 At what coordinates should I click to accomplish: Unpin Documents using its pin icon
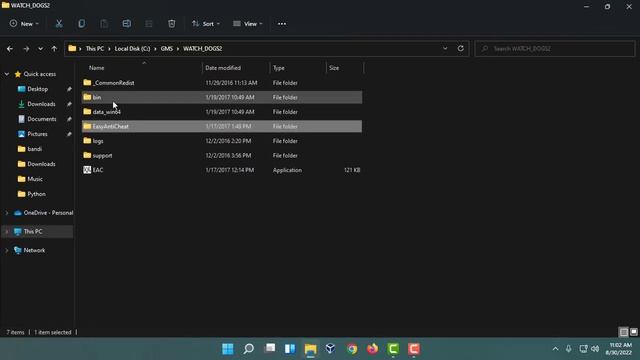pos(69,119)
